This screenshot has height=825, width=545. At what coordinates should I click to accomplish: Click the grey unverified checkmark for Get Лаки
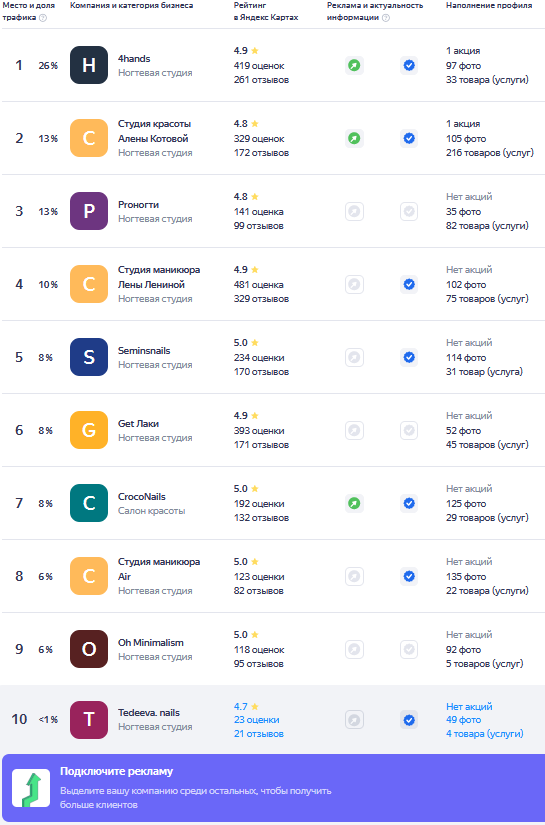click(409, 430)
